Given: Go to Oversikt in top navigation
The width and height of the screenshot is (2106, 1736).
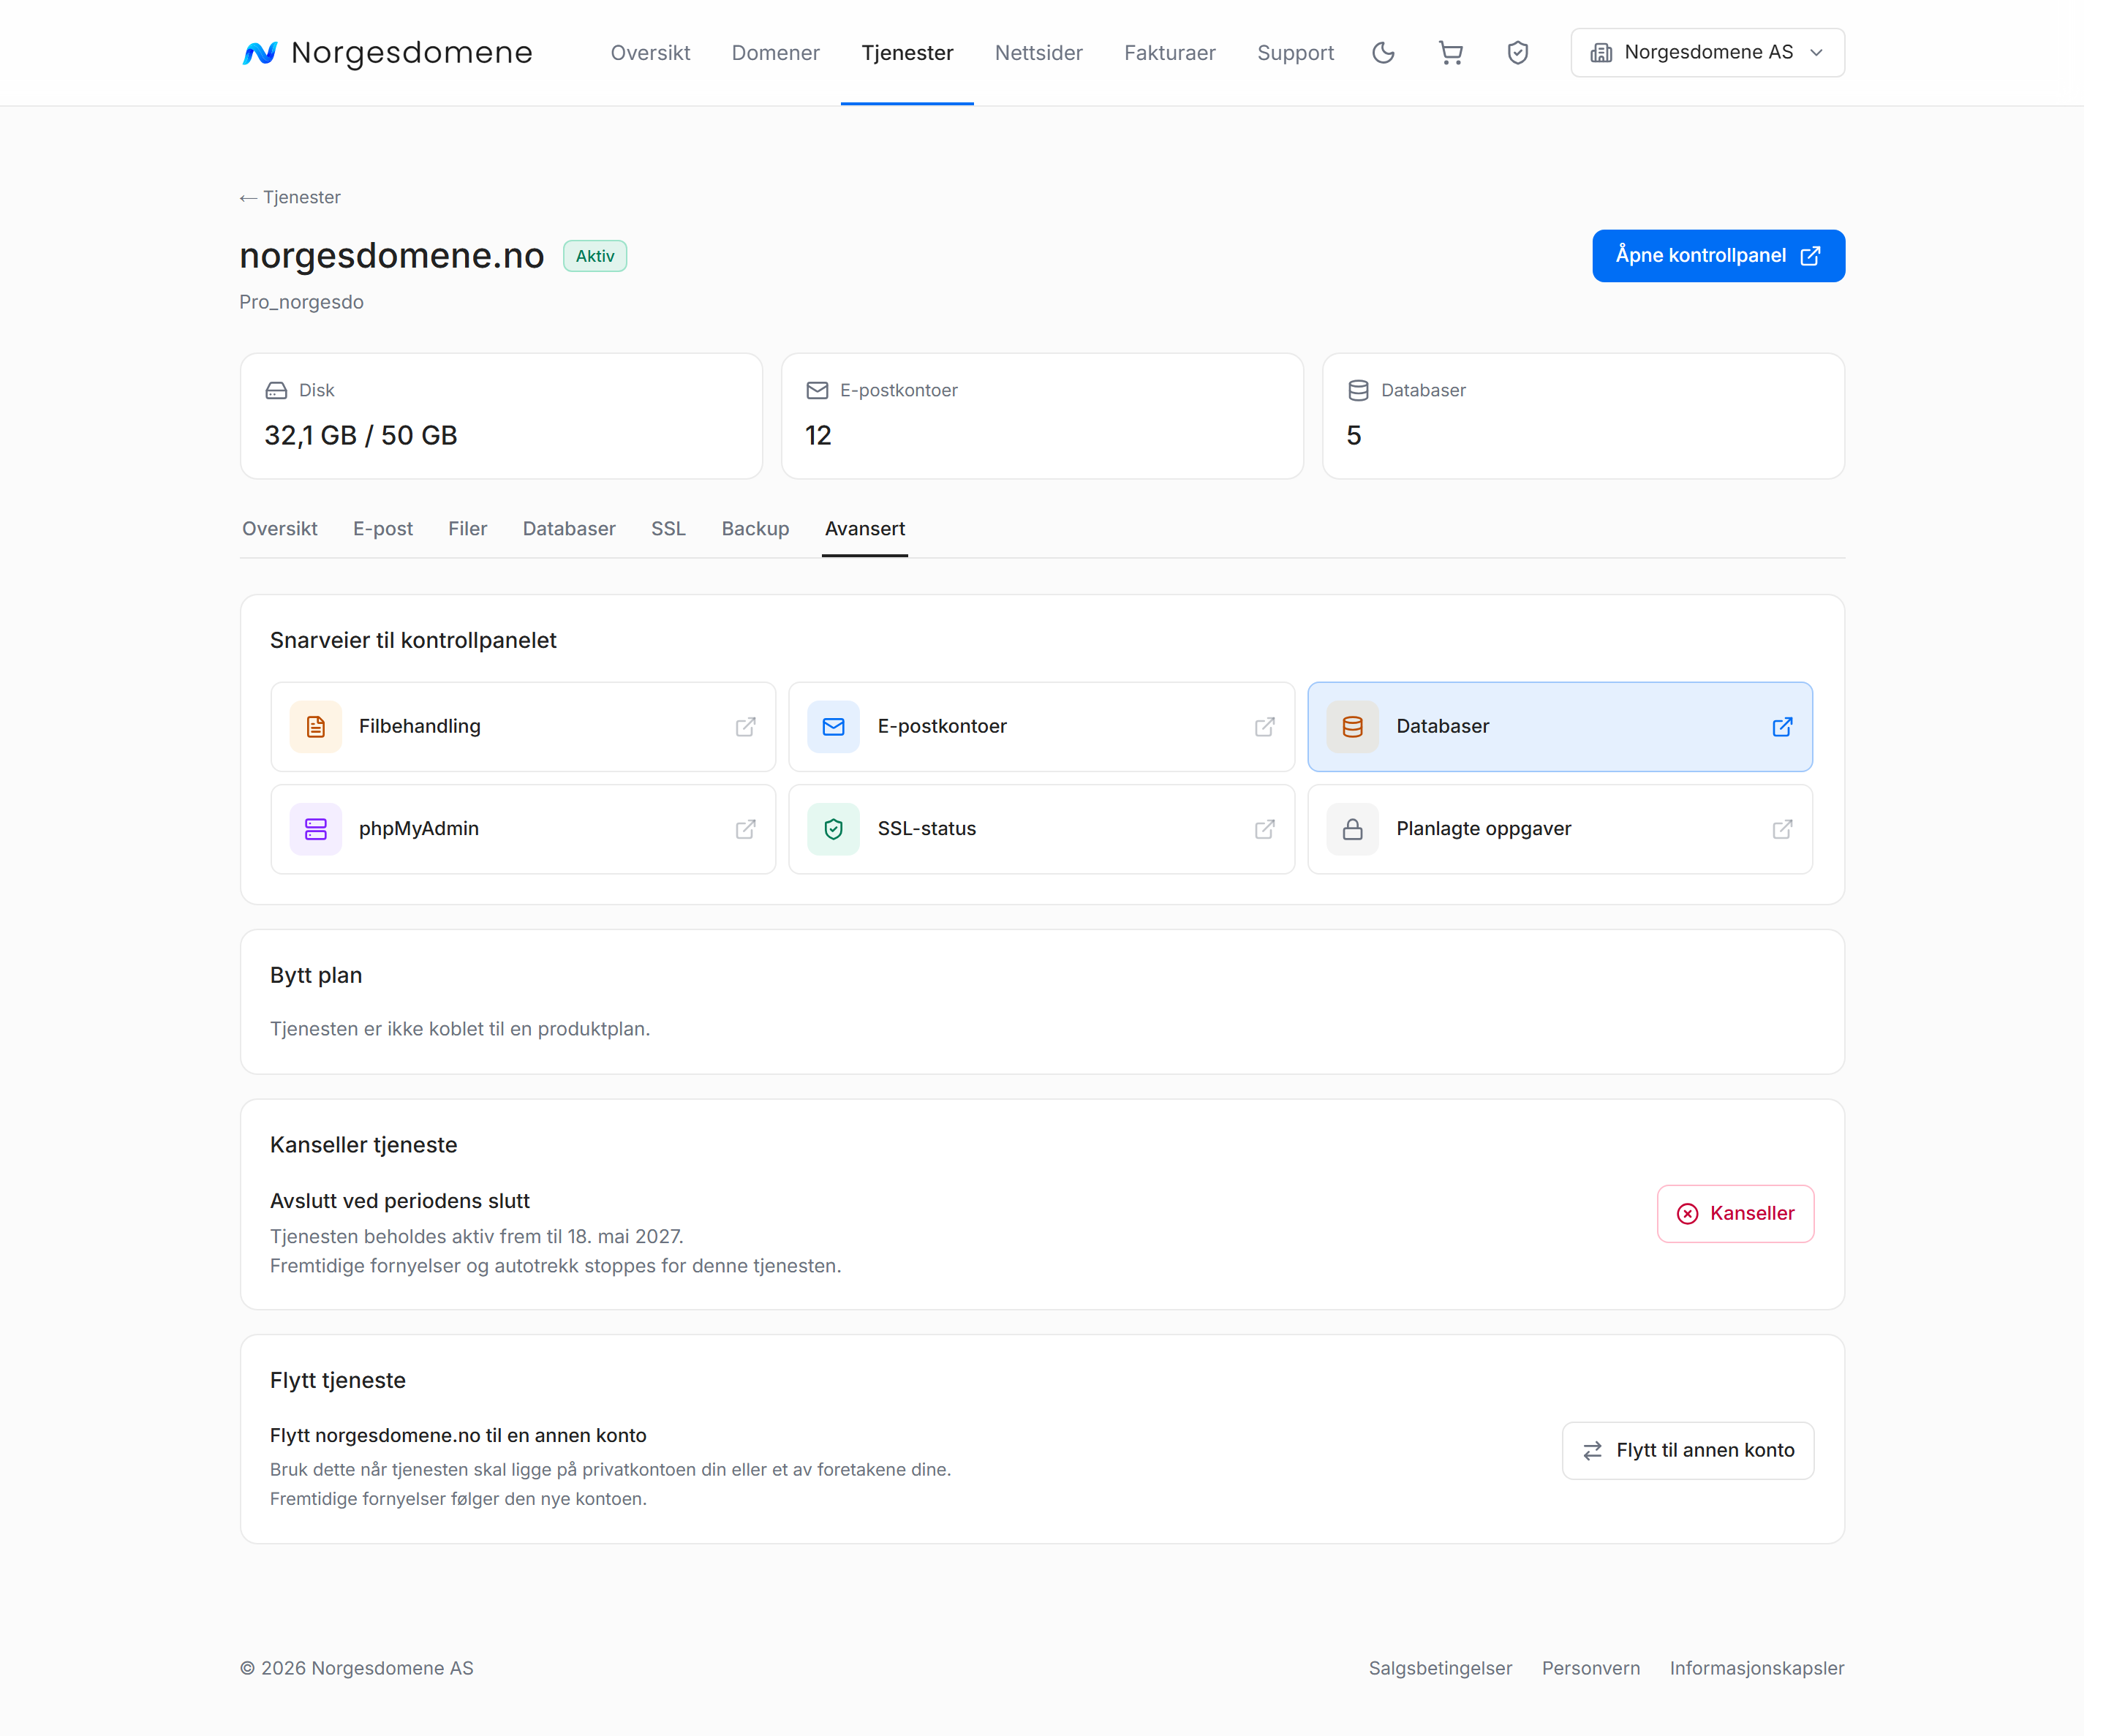Looking at the screenshot, I should (x=650, y=53).
